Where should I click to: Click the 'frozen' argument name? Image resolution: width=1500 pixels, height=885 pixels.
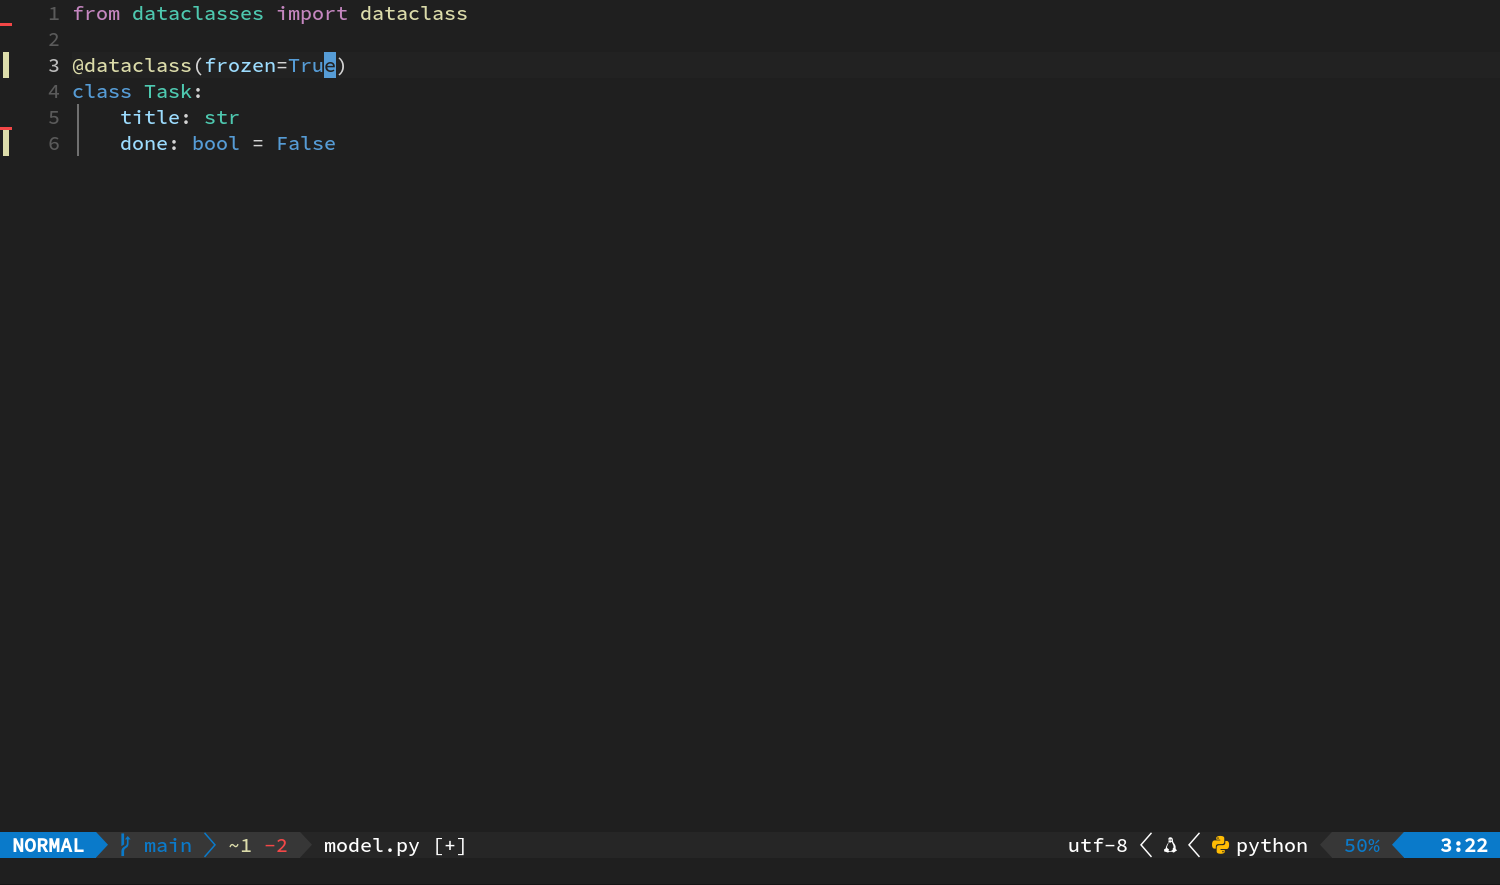click(240, 66)
